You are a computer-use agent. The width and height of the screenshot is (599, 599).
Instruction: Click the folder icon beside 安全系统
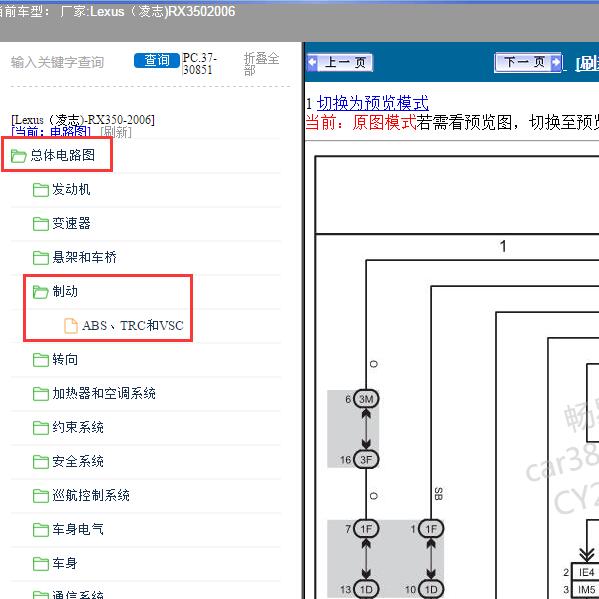(x=40, y=461)
